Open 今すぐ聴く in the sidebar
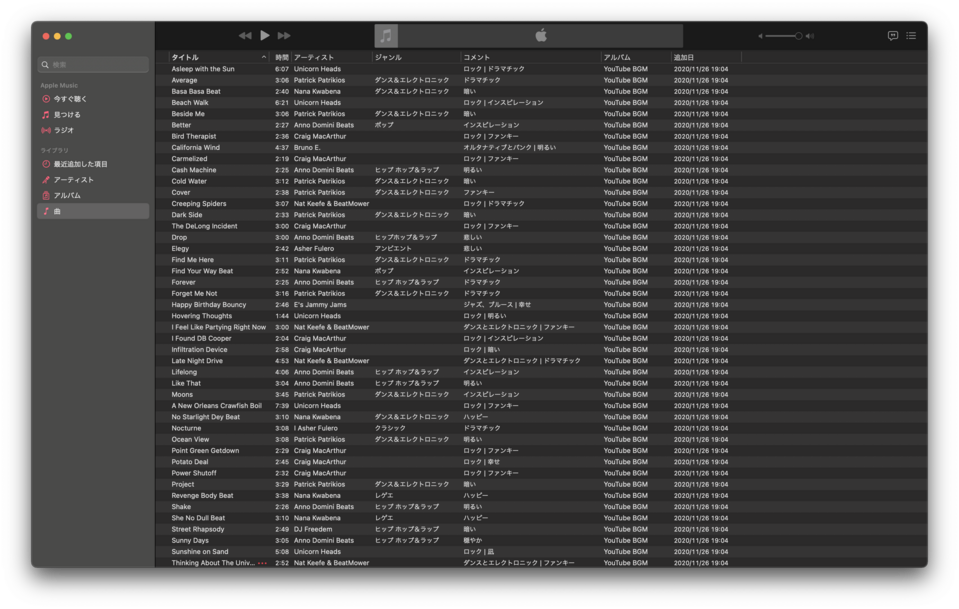Screen dimensions: 959x609 point(70,99)
